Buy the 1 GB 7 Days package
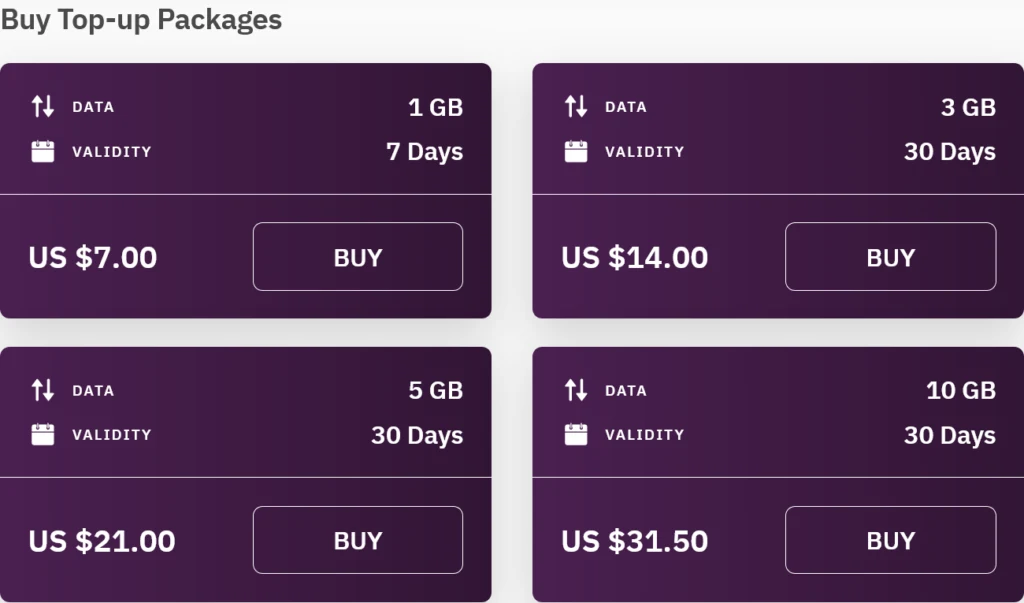Image resolution: width=1024 pixels, height=603 pixels. (358, 257)
